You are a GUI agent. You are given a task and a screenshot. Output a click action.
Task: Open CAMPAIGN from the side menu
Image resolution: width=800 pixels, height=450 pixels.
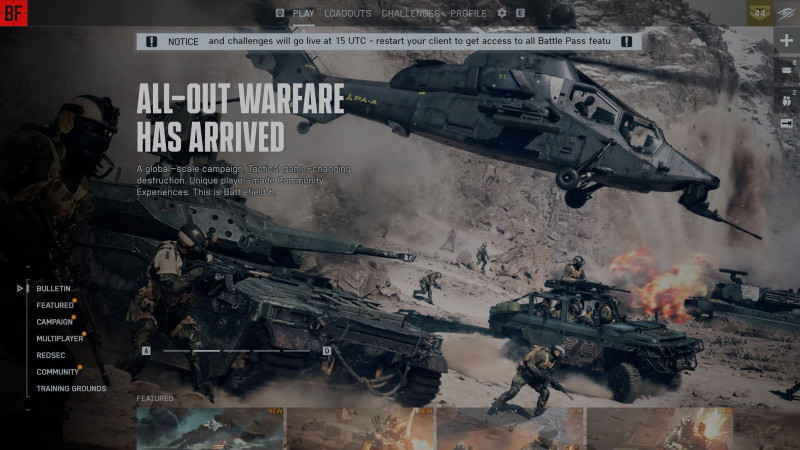pyautogui.click(x=55, y=322)
